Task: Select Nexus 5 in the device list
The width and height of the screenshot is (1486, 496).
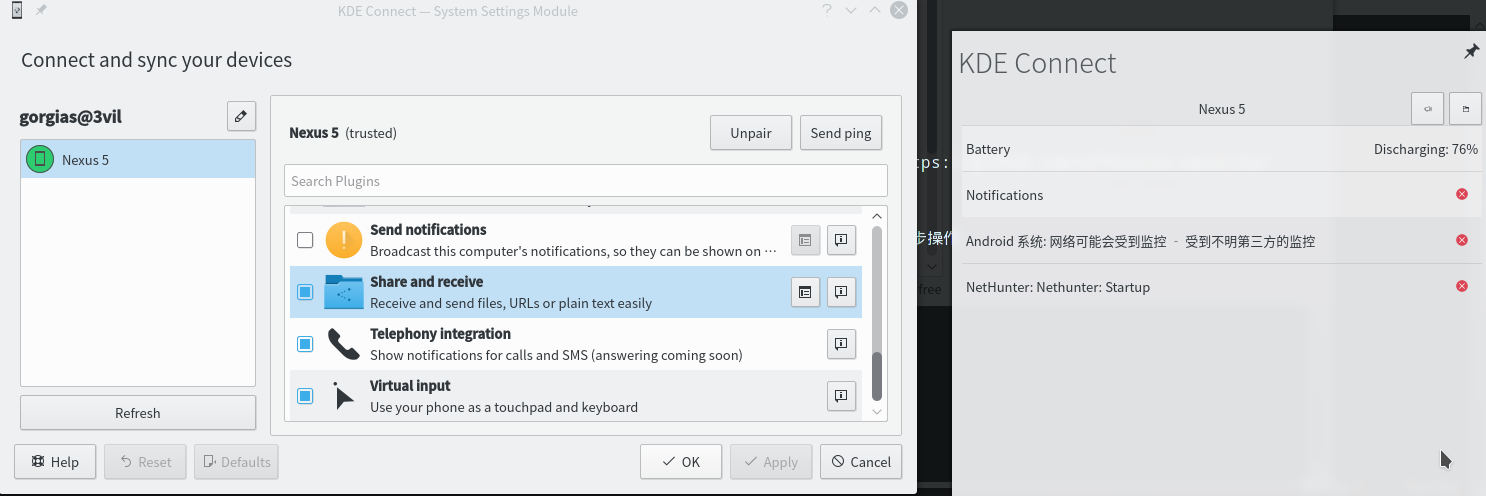Action: pos(138,159)
